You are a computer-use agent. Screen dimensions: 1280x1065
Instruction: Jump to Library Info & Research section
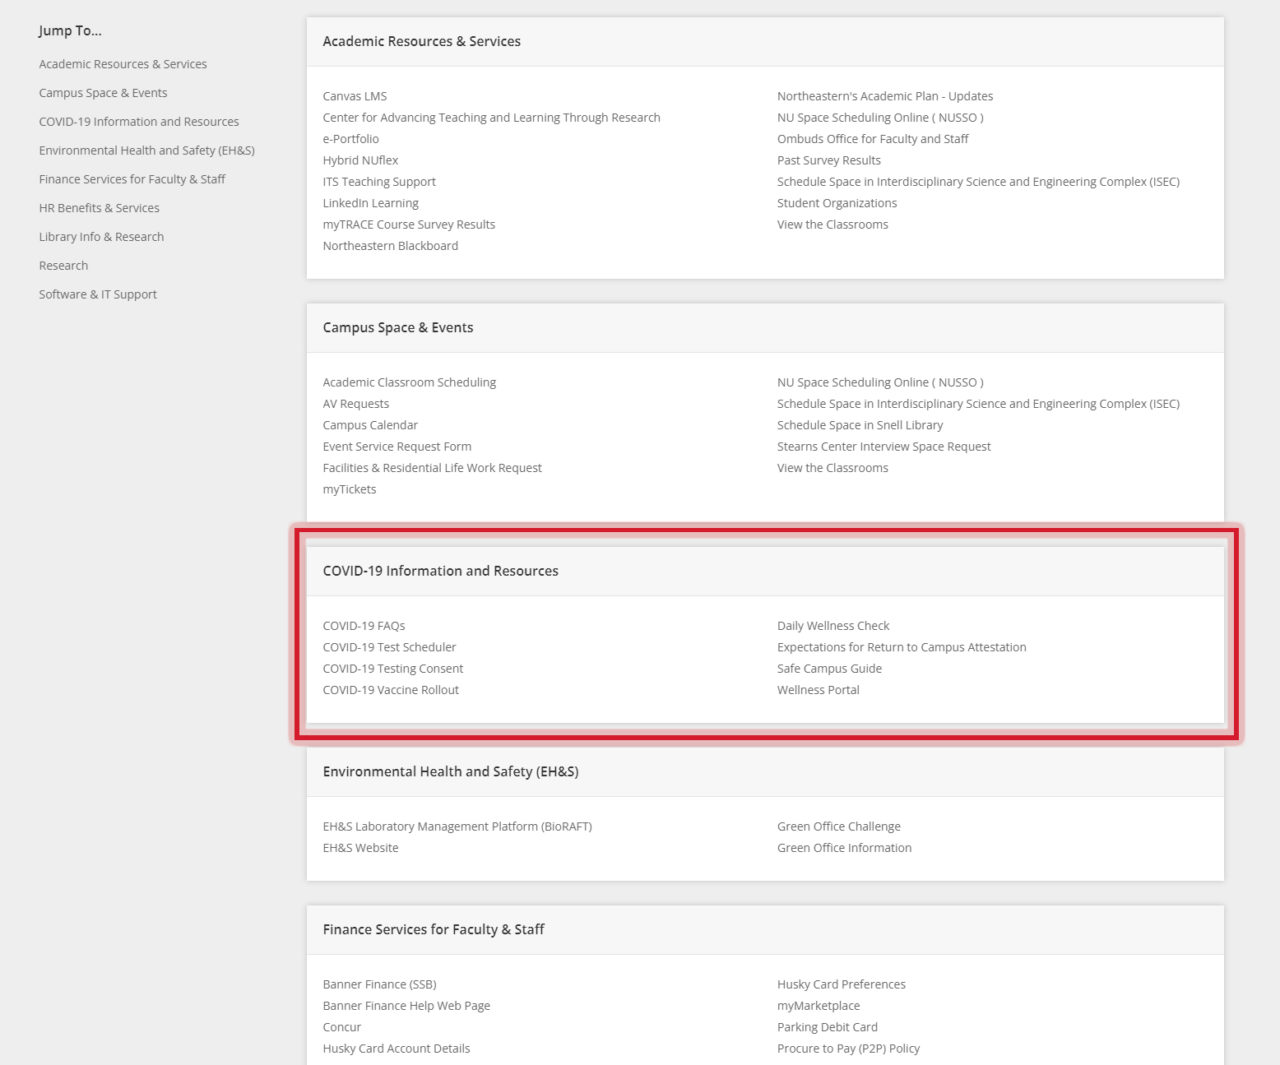101,237
